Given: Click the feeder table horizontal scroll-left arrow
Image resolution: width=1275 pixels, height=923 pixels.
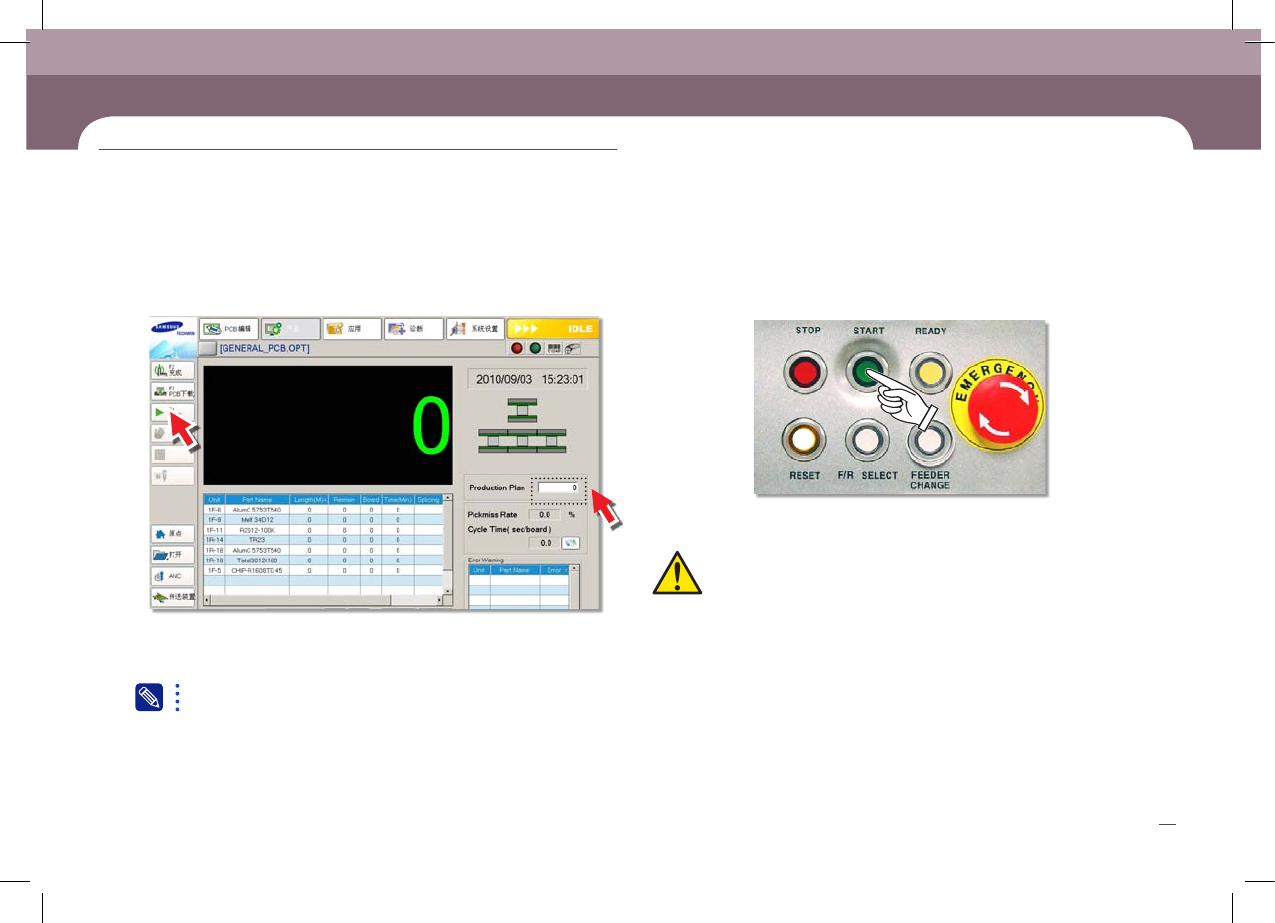Looking at the screenshot, I should point(208,600).
